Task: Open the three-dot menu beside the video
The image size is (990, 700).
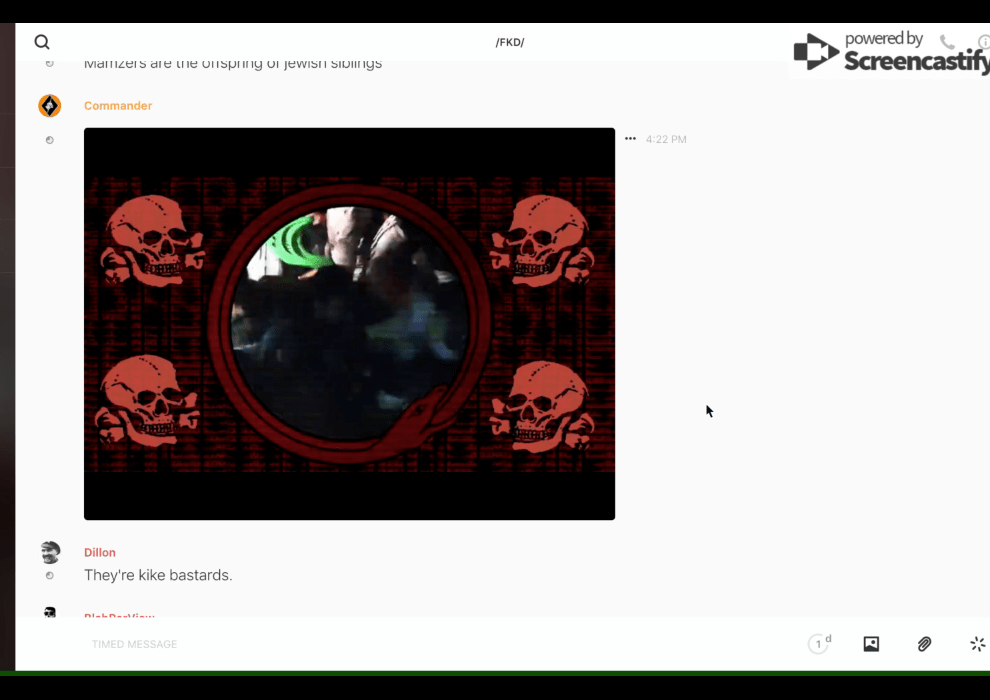Action: point(630,139)
